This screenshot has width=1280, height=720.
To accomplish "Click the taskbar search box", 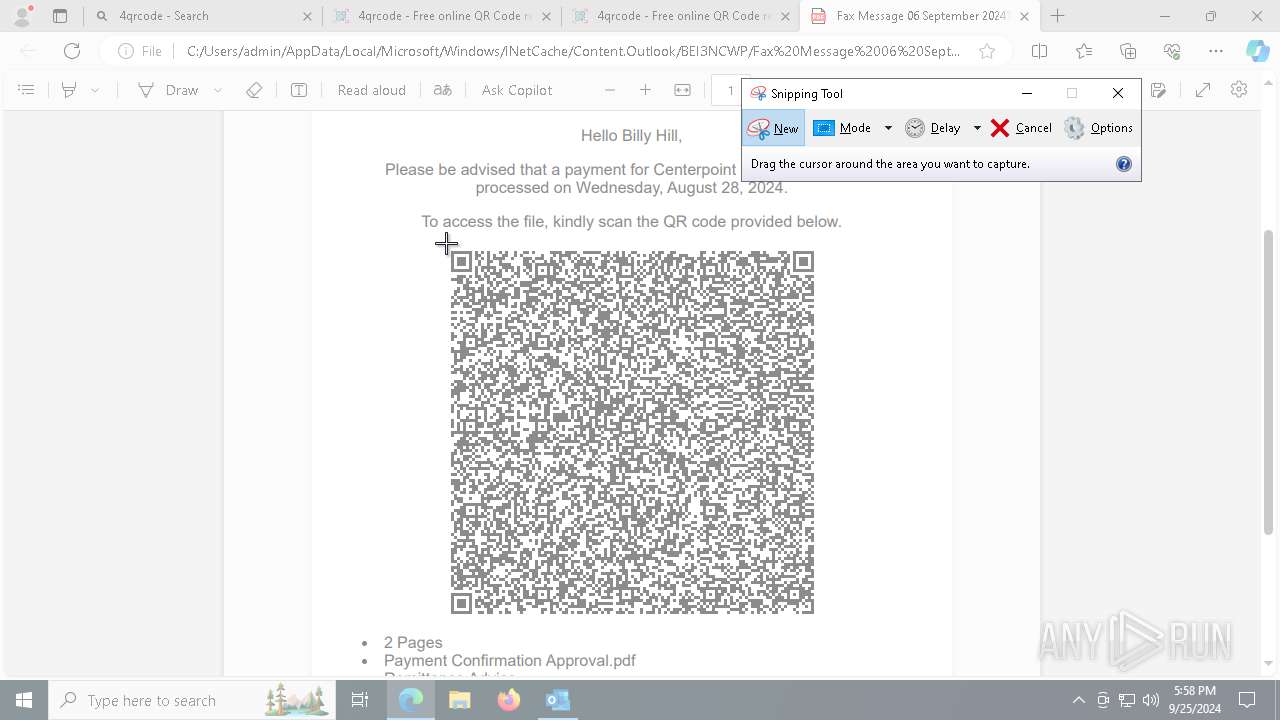I will click(x=192, y=700).
